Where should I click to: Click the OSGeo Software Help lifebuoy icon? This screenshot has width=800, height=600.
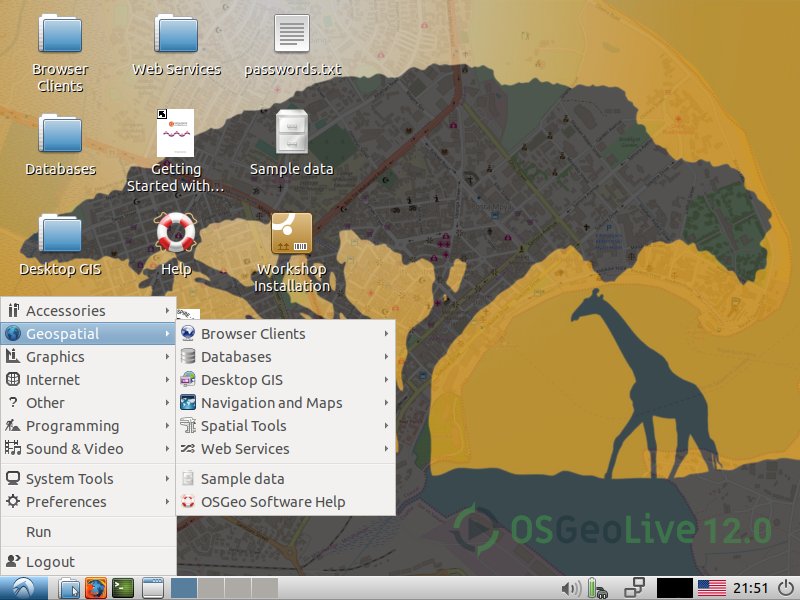pyautogui.click(x=188, y=502)
